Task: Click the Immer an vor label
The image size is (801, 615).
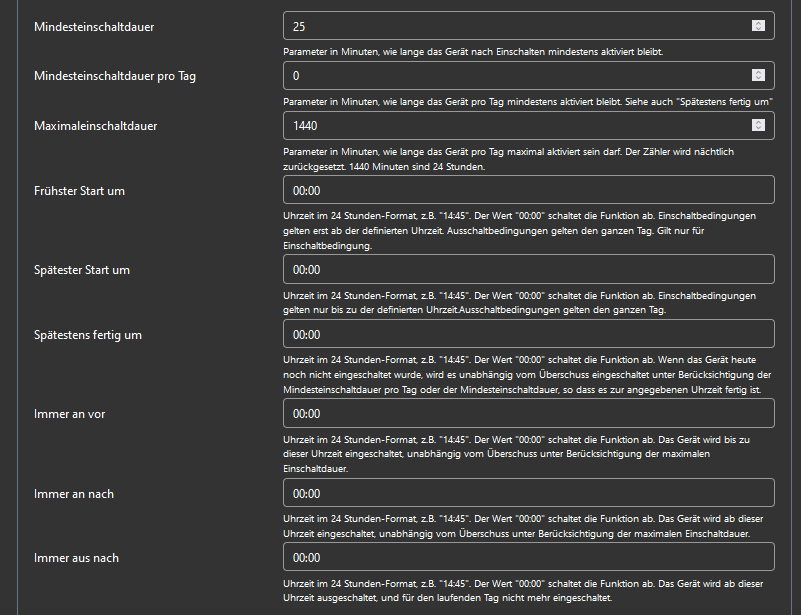Action: (69, 414)
